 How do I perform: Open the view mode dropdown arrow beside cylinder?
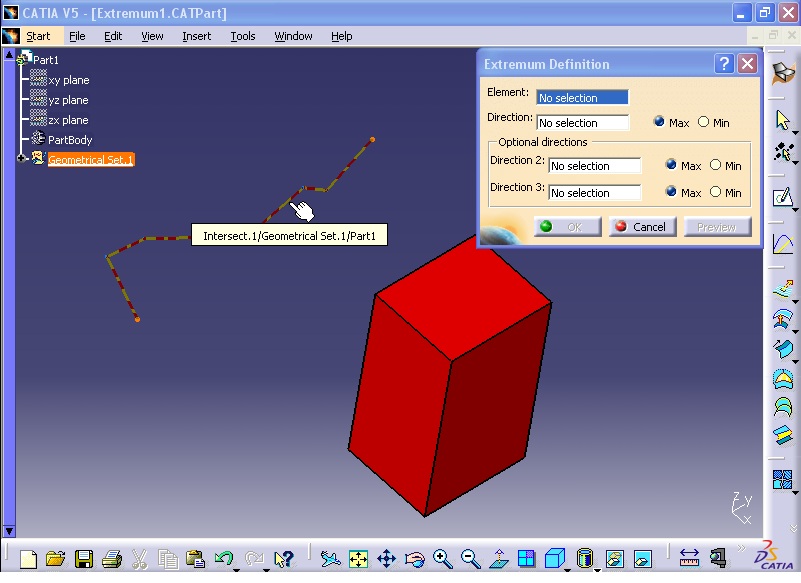(597, 569)
